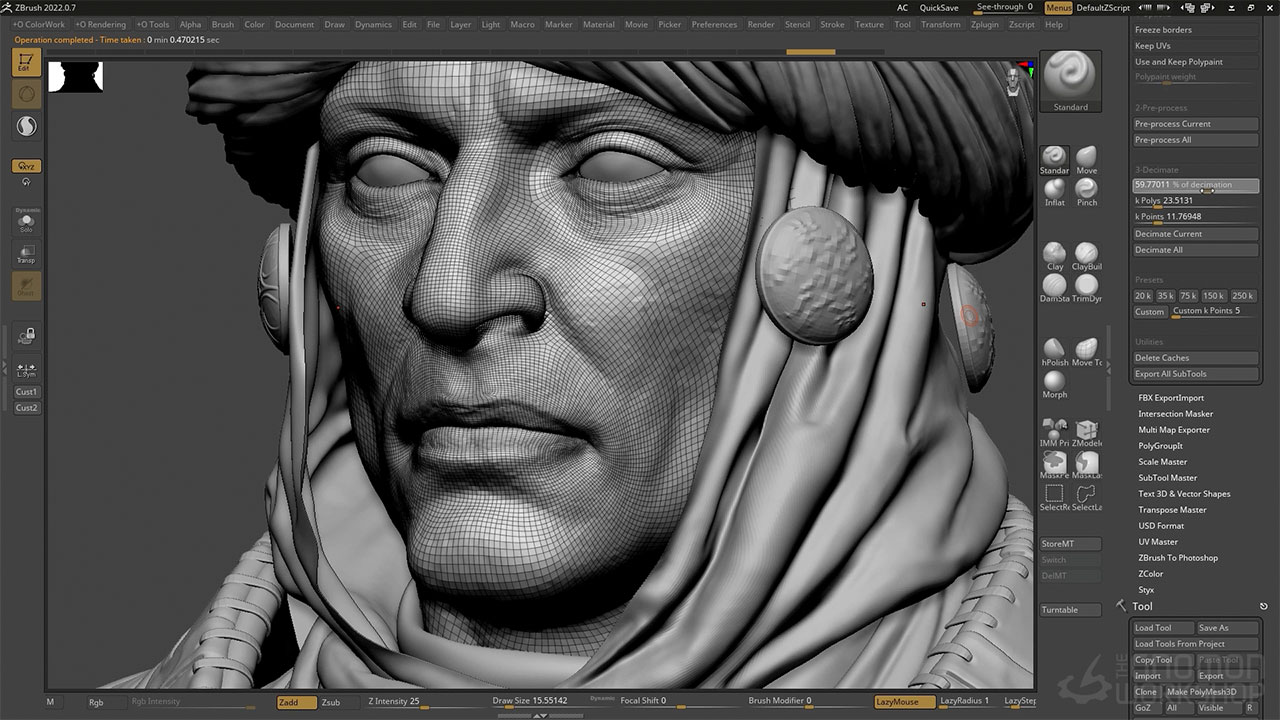Select the Move brush icon
Viewport: 1280px width, 720px height.
[1086, 157]
